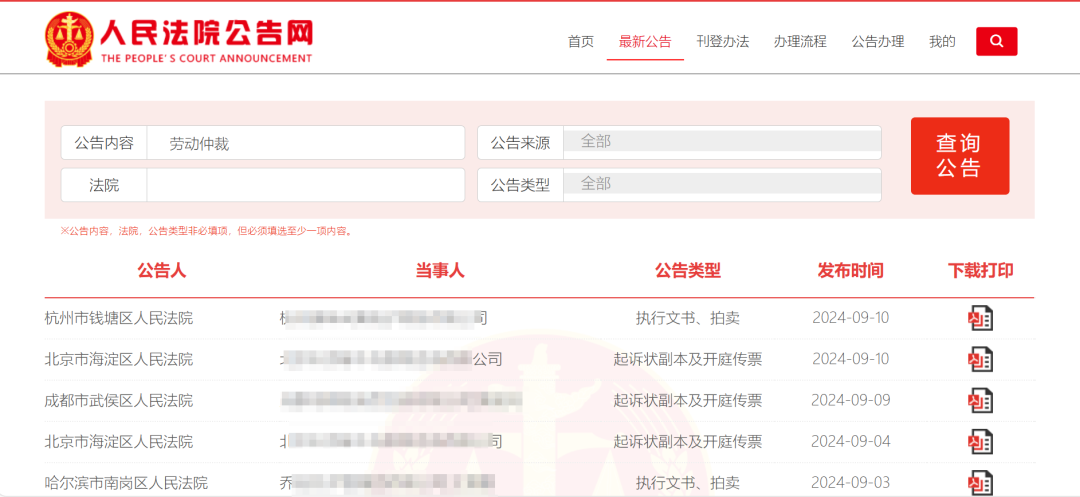Image resolution: width=1080 pixels, height=497 pixels.
Task: Click 成都市武侯区人民法院 in the list
Action: tap(119, 401)
